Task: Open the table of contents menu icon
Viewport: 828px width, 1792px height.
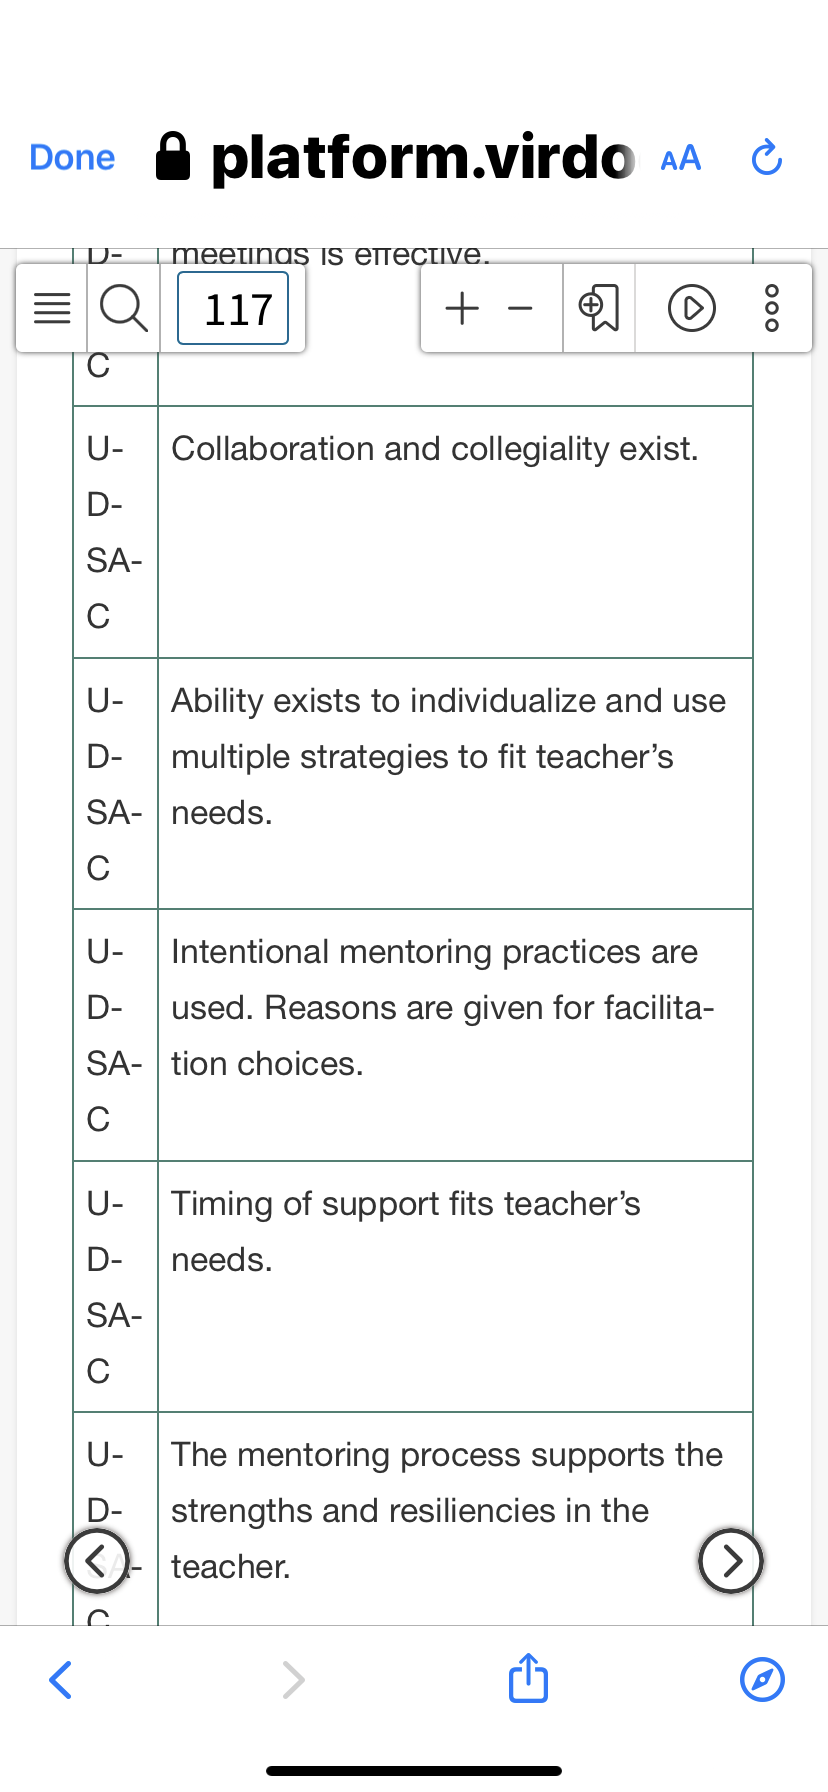Action: 52,309
